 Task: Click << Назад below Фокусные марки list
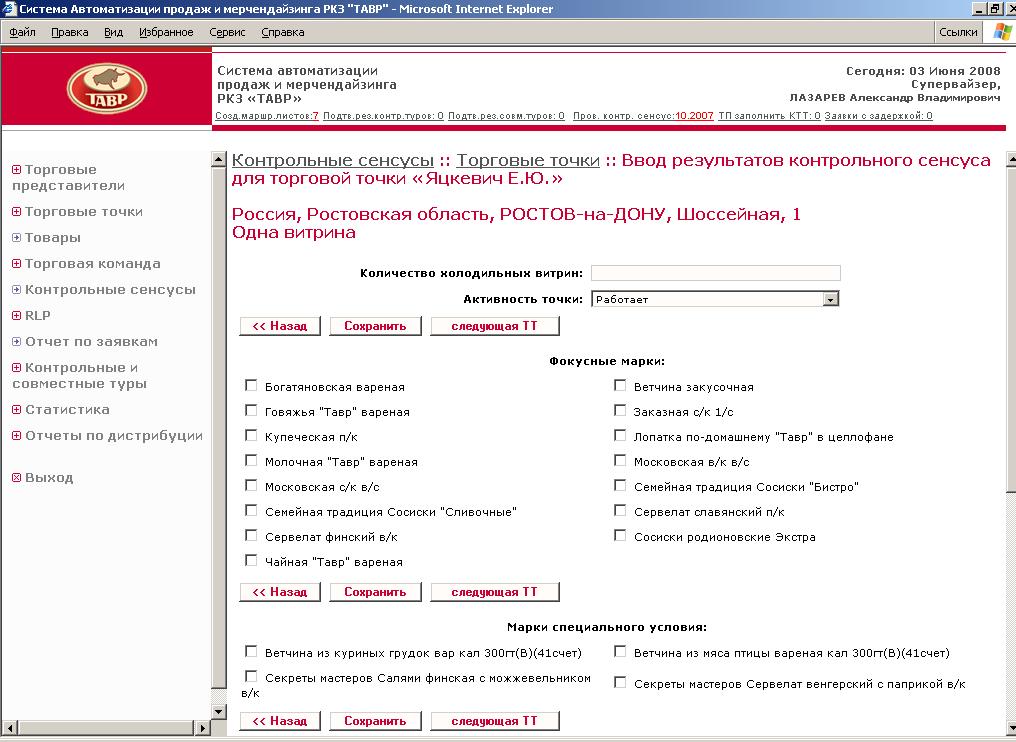280,592
